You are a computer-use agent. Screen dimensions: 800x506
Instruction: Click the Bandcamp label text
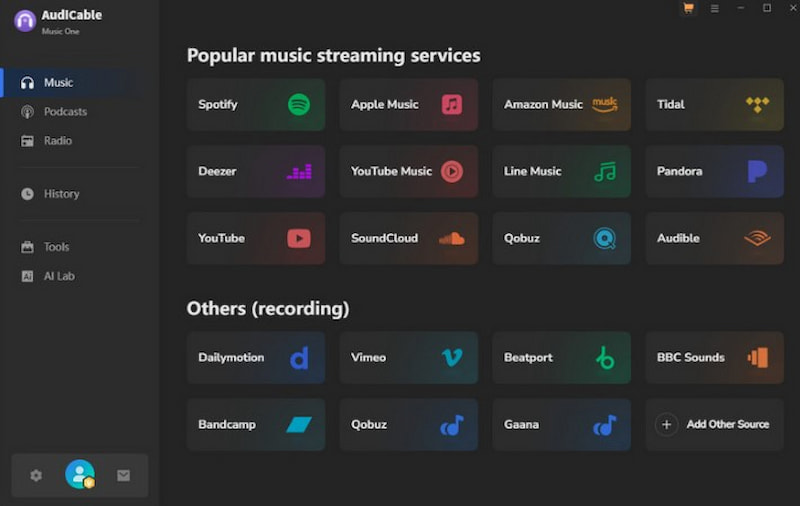(x=227, y=424)
